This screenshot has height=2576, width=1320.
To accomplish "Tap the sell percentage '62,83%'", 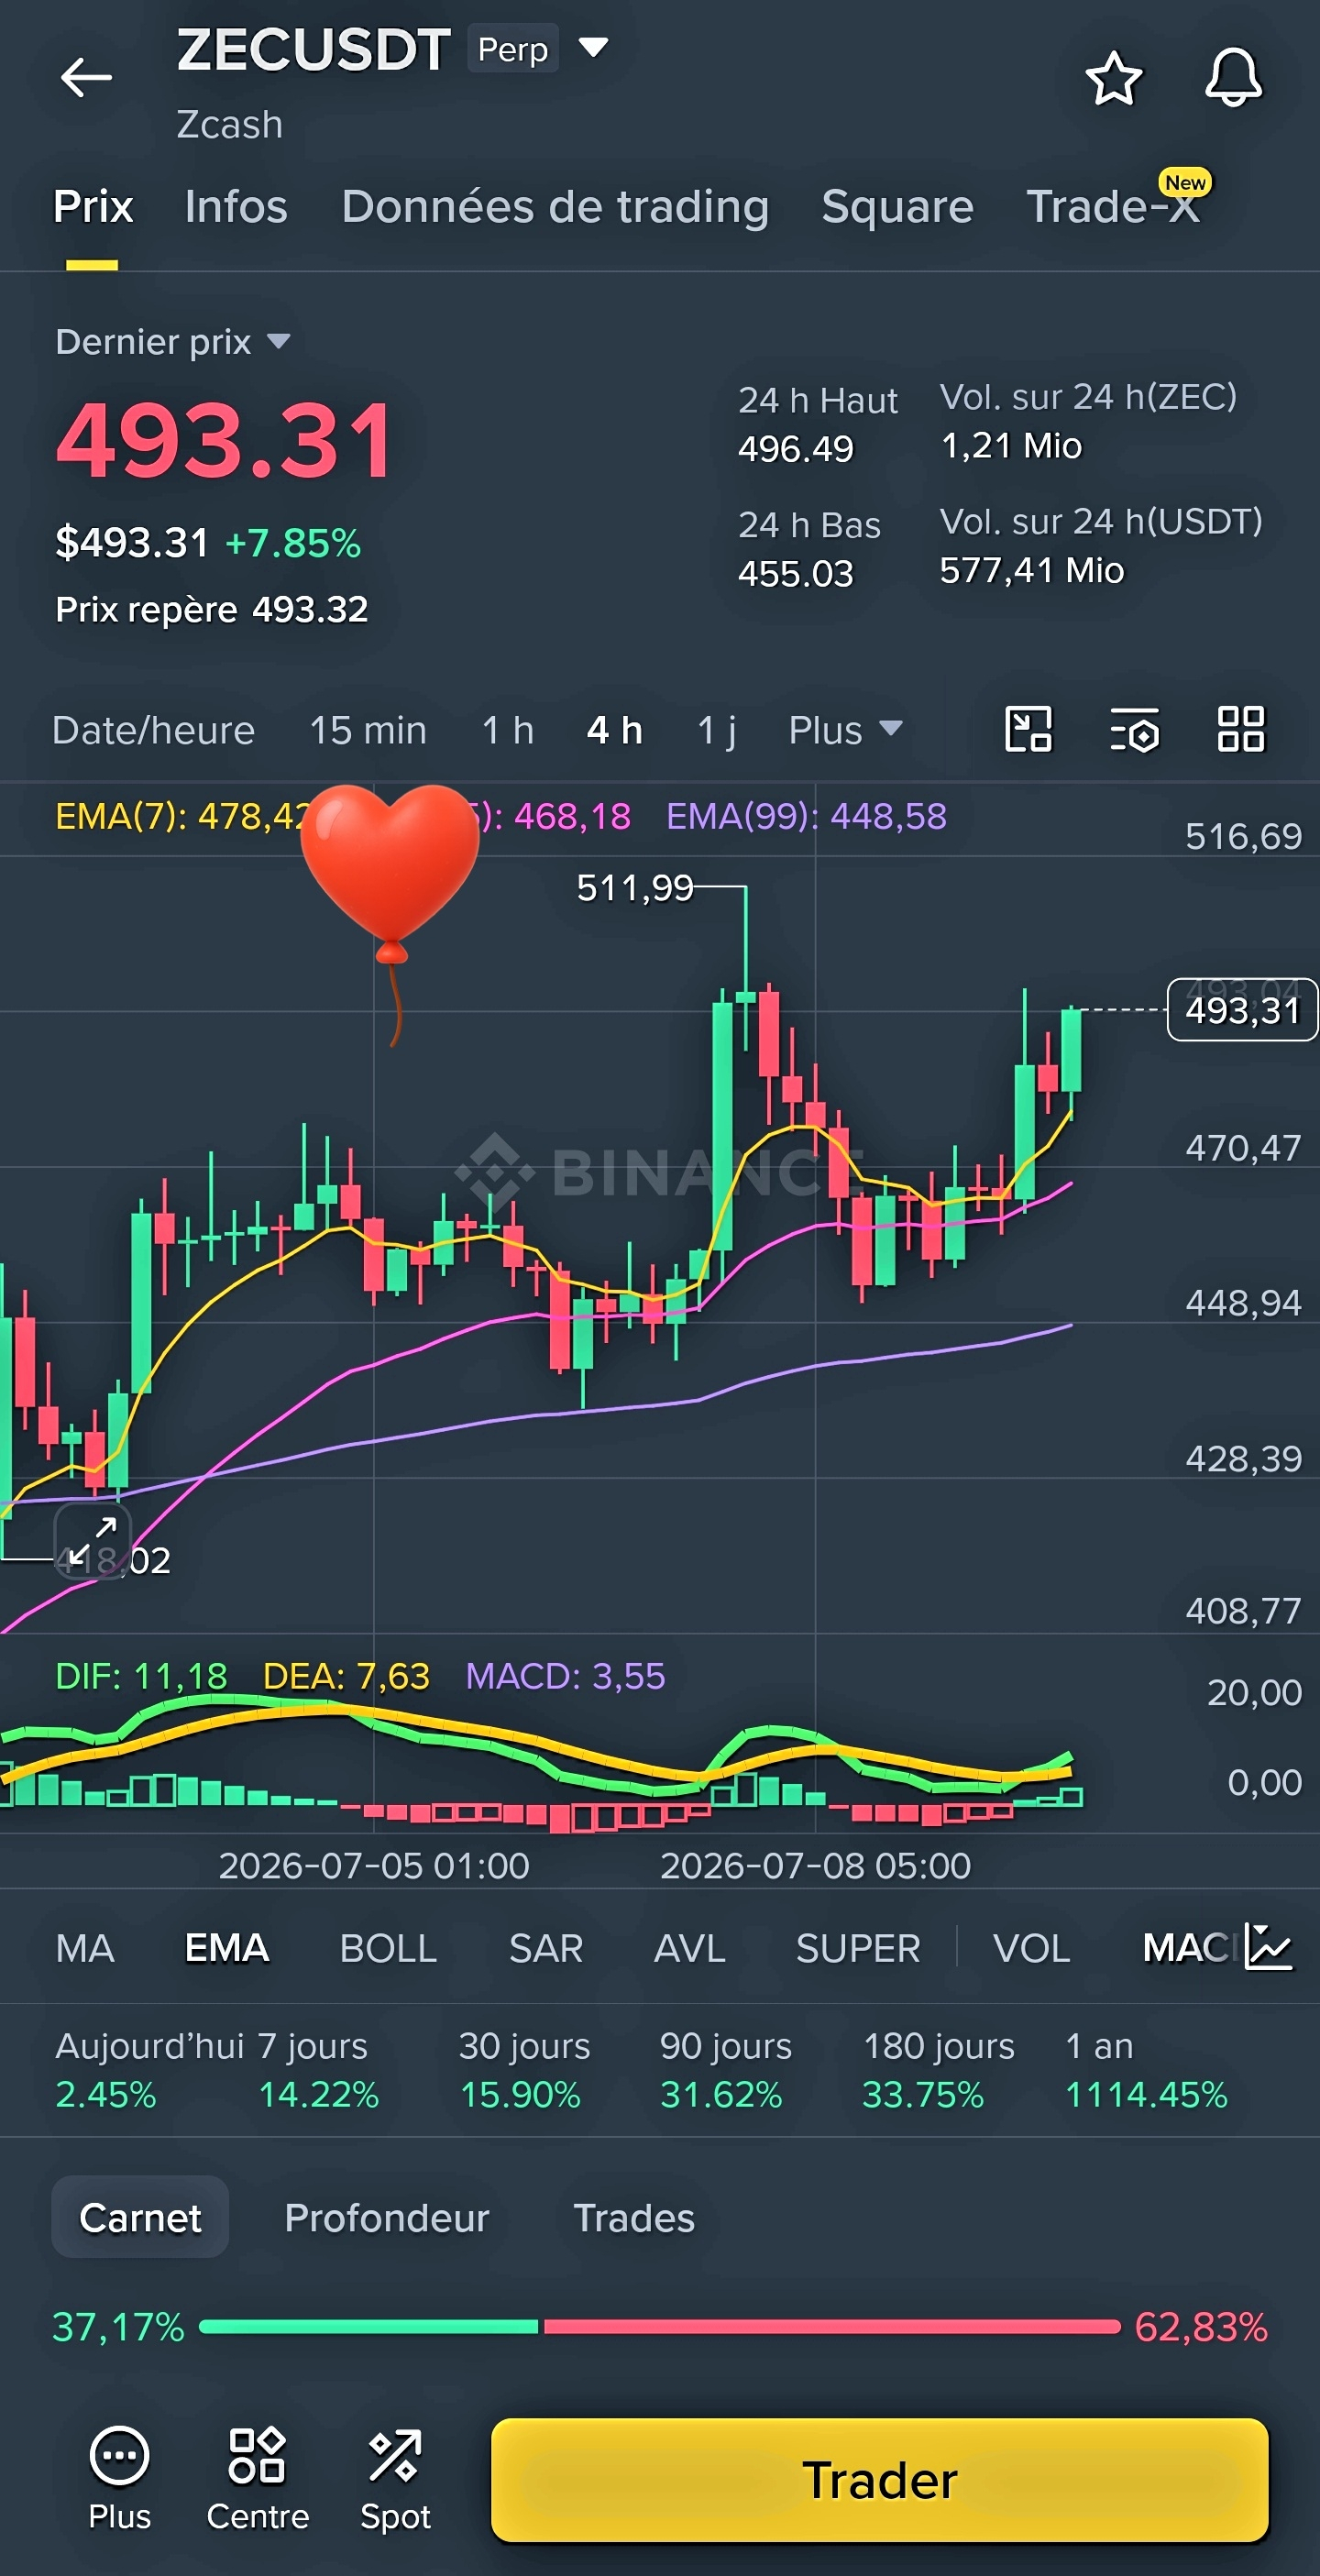I will [x=1201, y=2327].
